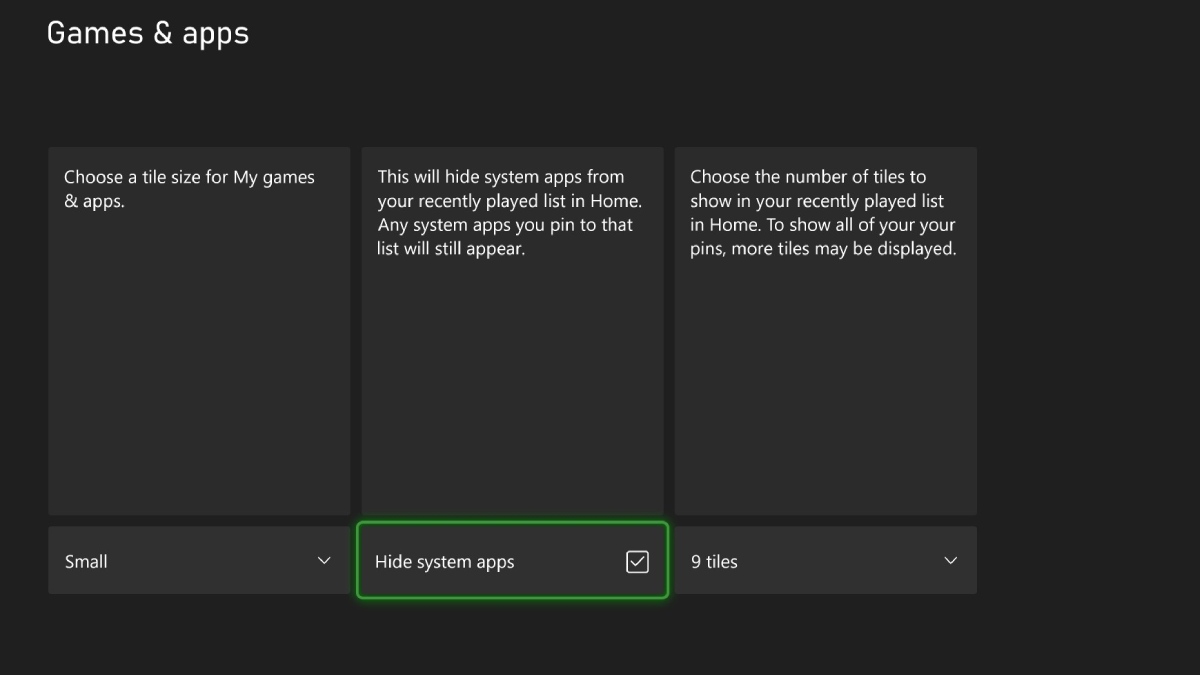Open the tile size dropdown set to Small
Image resolution: width=1200 pixels, height=675 pixels.
(199, 561)
